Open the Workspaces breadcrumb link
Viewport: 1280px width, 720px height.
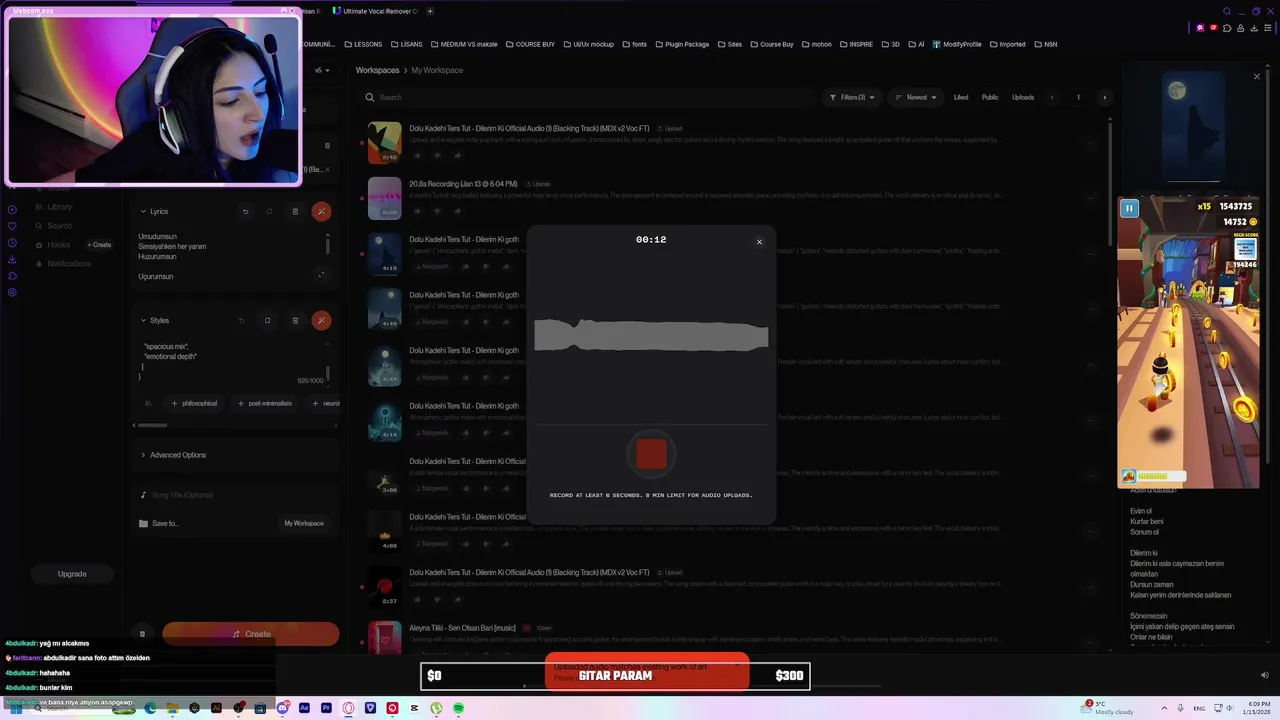[377, 70]
